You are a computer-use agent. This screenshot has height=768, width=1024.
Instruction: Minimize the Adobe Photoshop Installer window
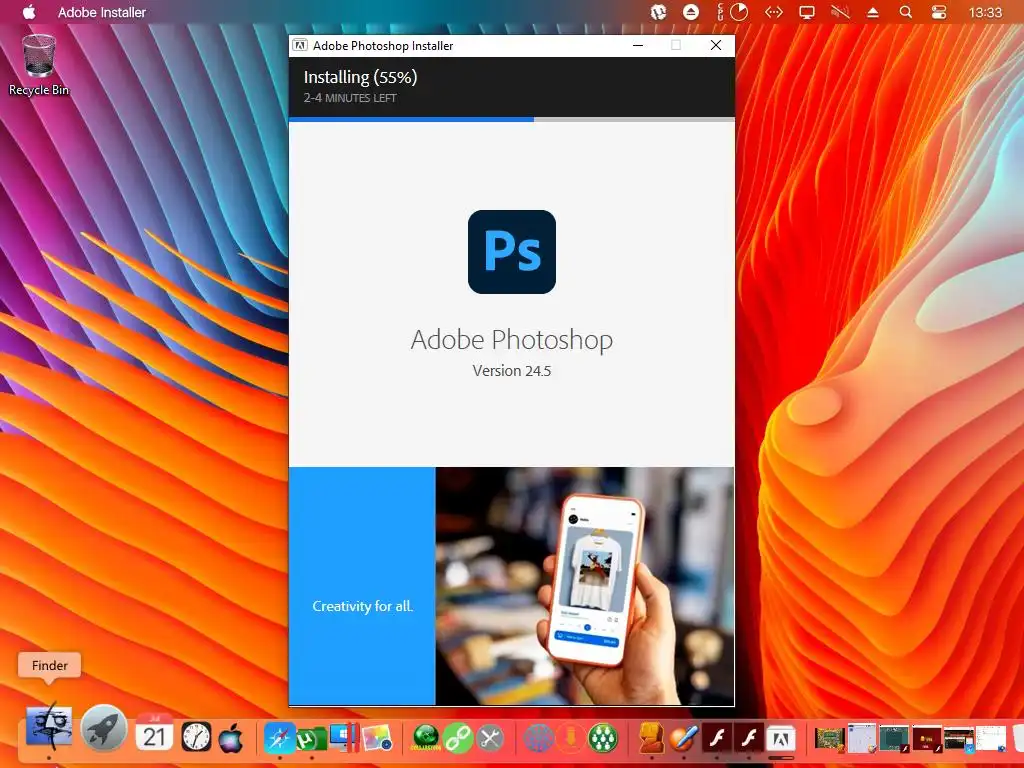click(638, 45)
